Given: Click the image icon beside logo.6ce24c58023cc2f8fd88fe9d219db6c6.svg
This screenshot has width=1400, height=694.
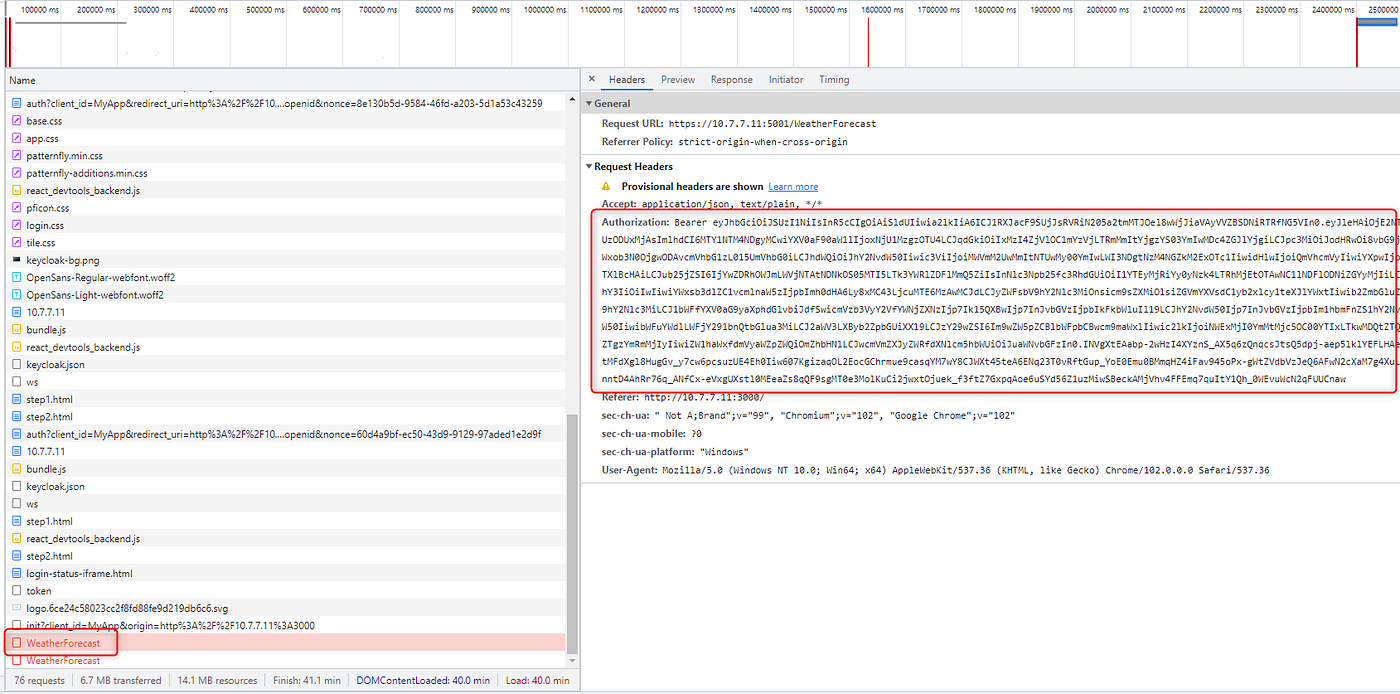Looking at the screenshot, I should coord(16,608).
